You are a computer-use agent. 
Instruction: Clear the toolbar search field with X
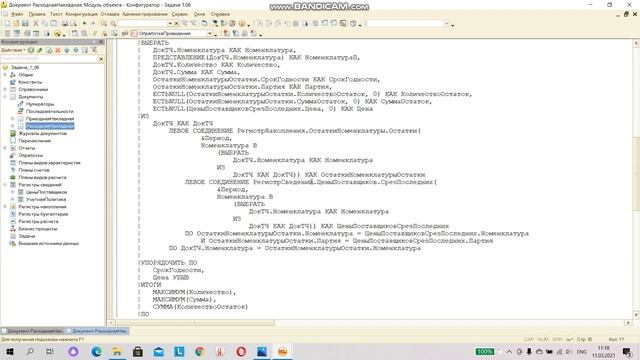coord(176,24)
